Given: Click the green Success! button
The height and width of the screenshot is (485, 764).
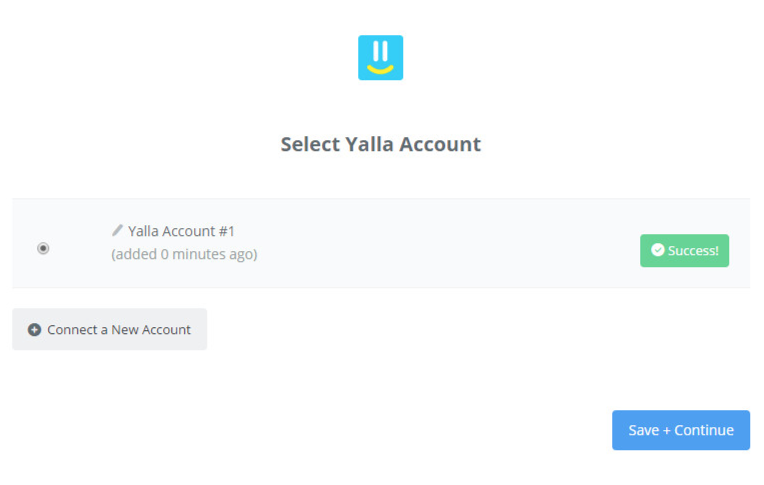Looking at the screenshot, I should point(684,251).
